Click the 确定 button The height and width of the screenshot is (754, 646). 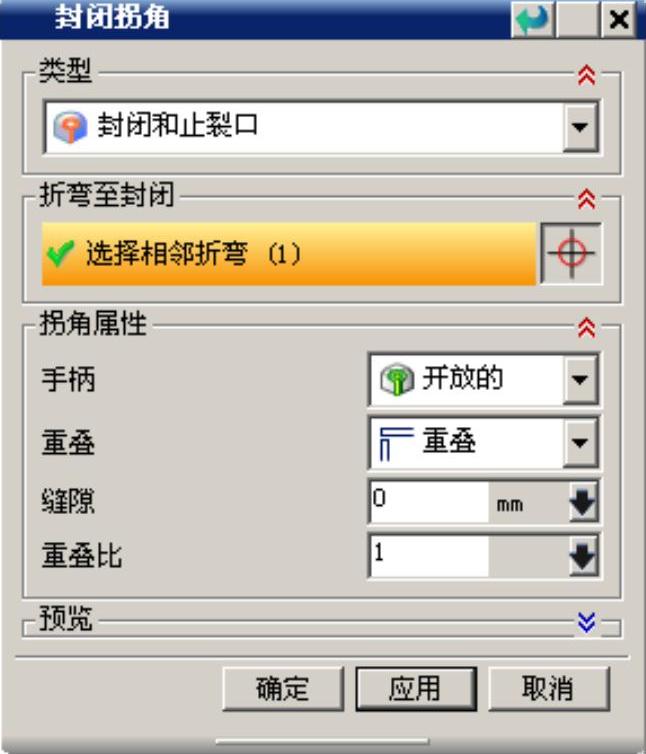point(283,689)
